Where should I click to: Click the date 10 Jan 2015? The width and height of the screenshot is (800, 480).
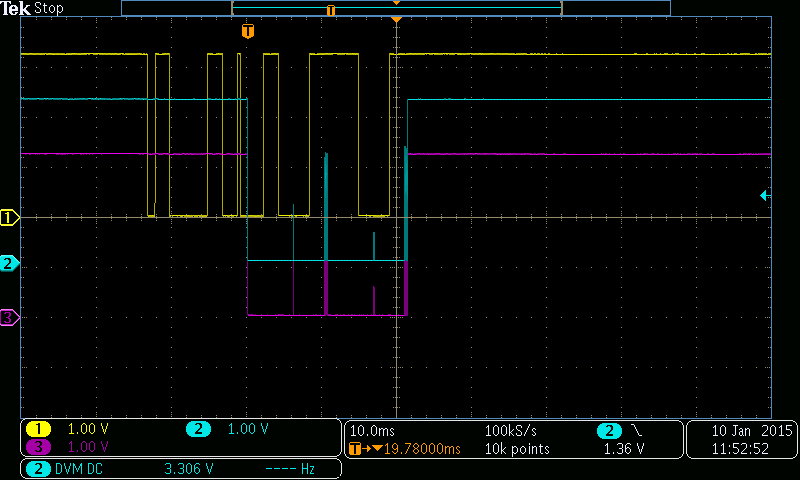tap(752, 431)
